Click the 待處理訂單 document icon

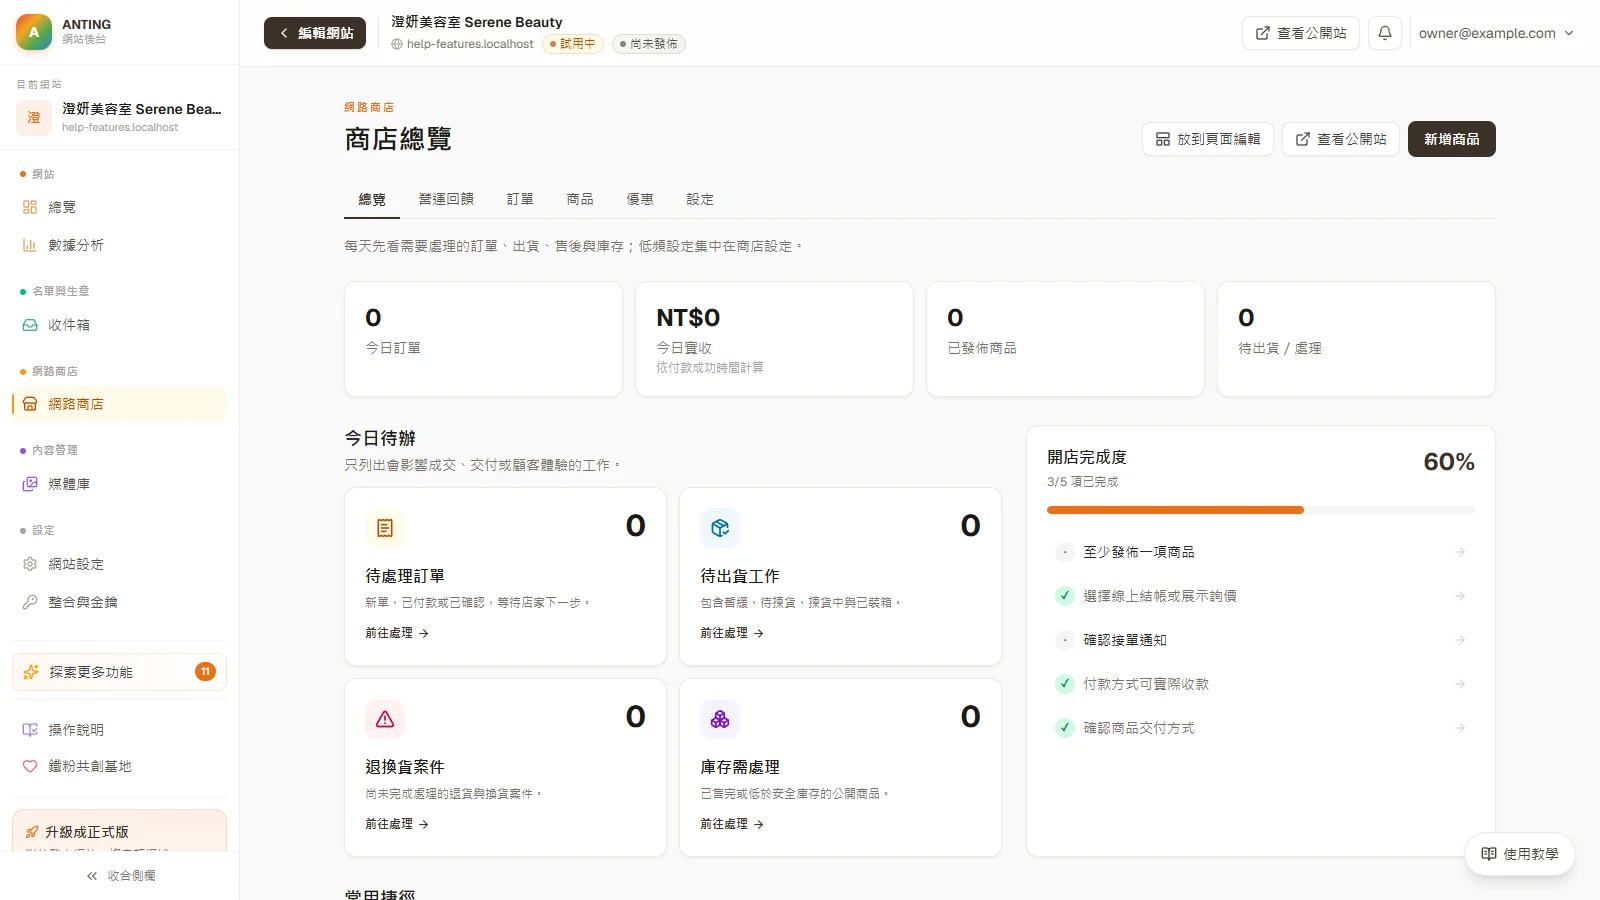[385, 528]
